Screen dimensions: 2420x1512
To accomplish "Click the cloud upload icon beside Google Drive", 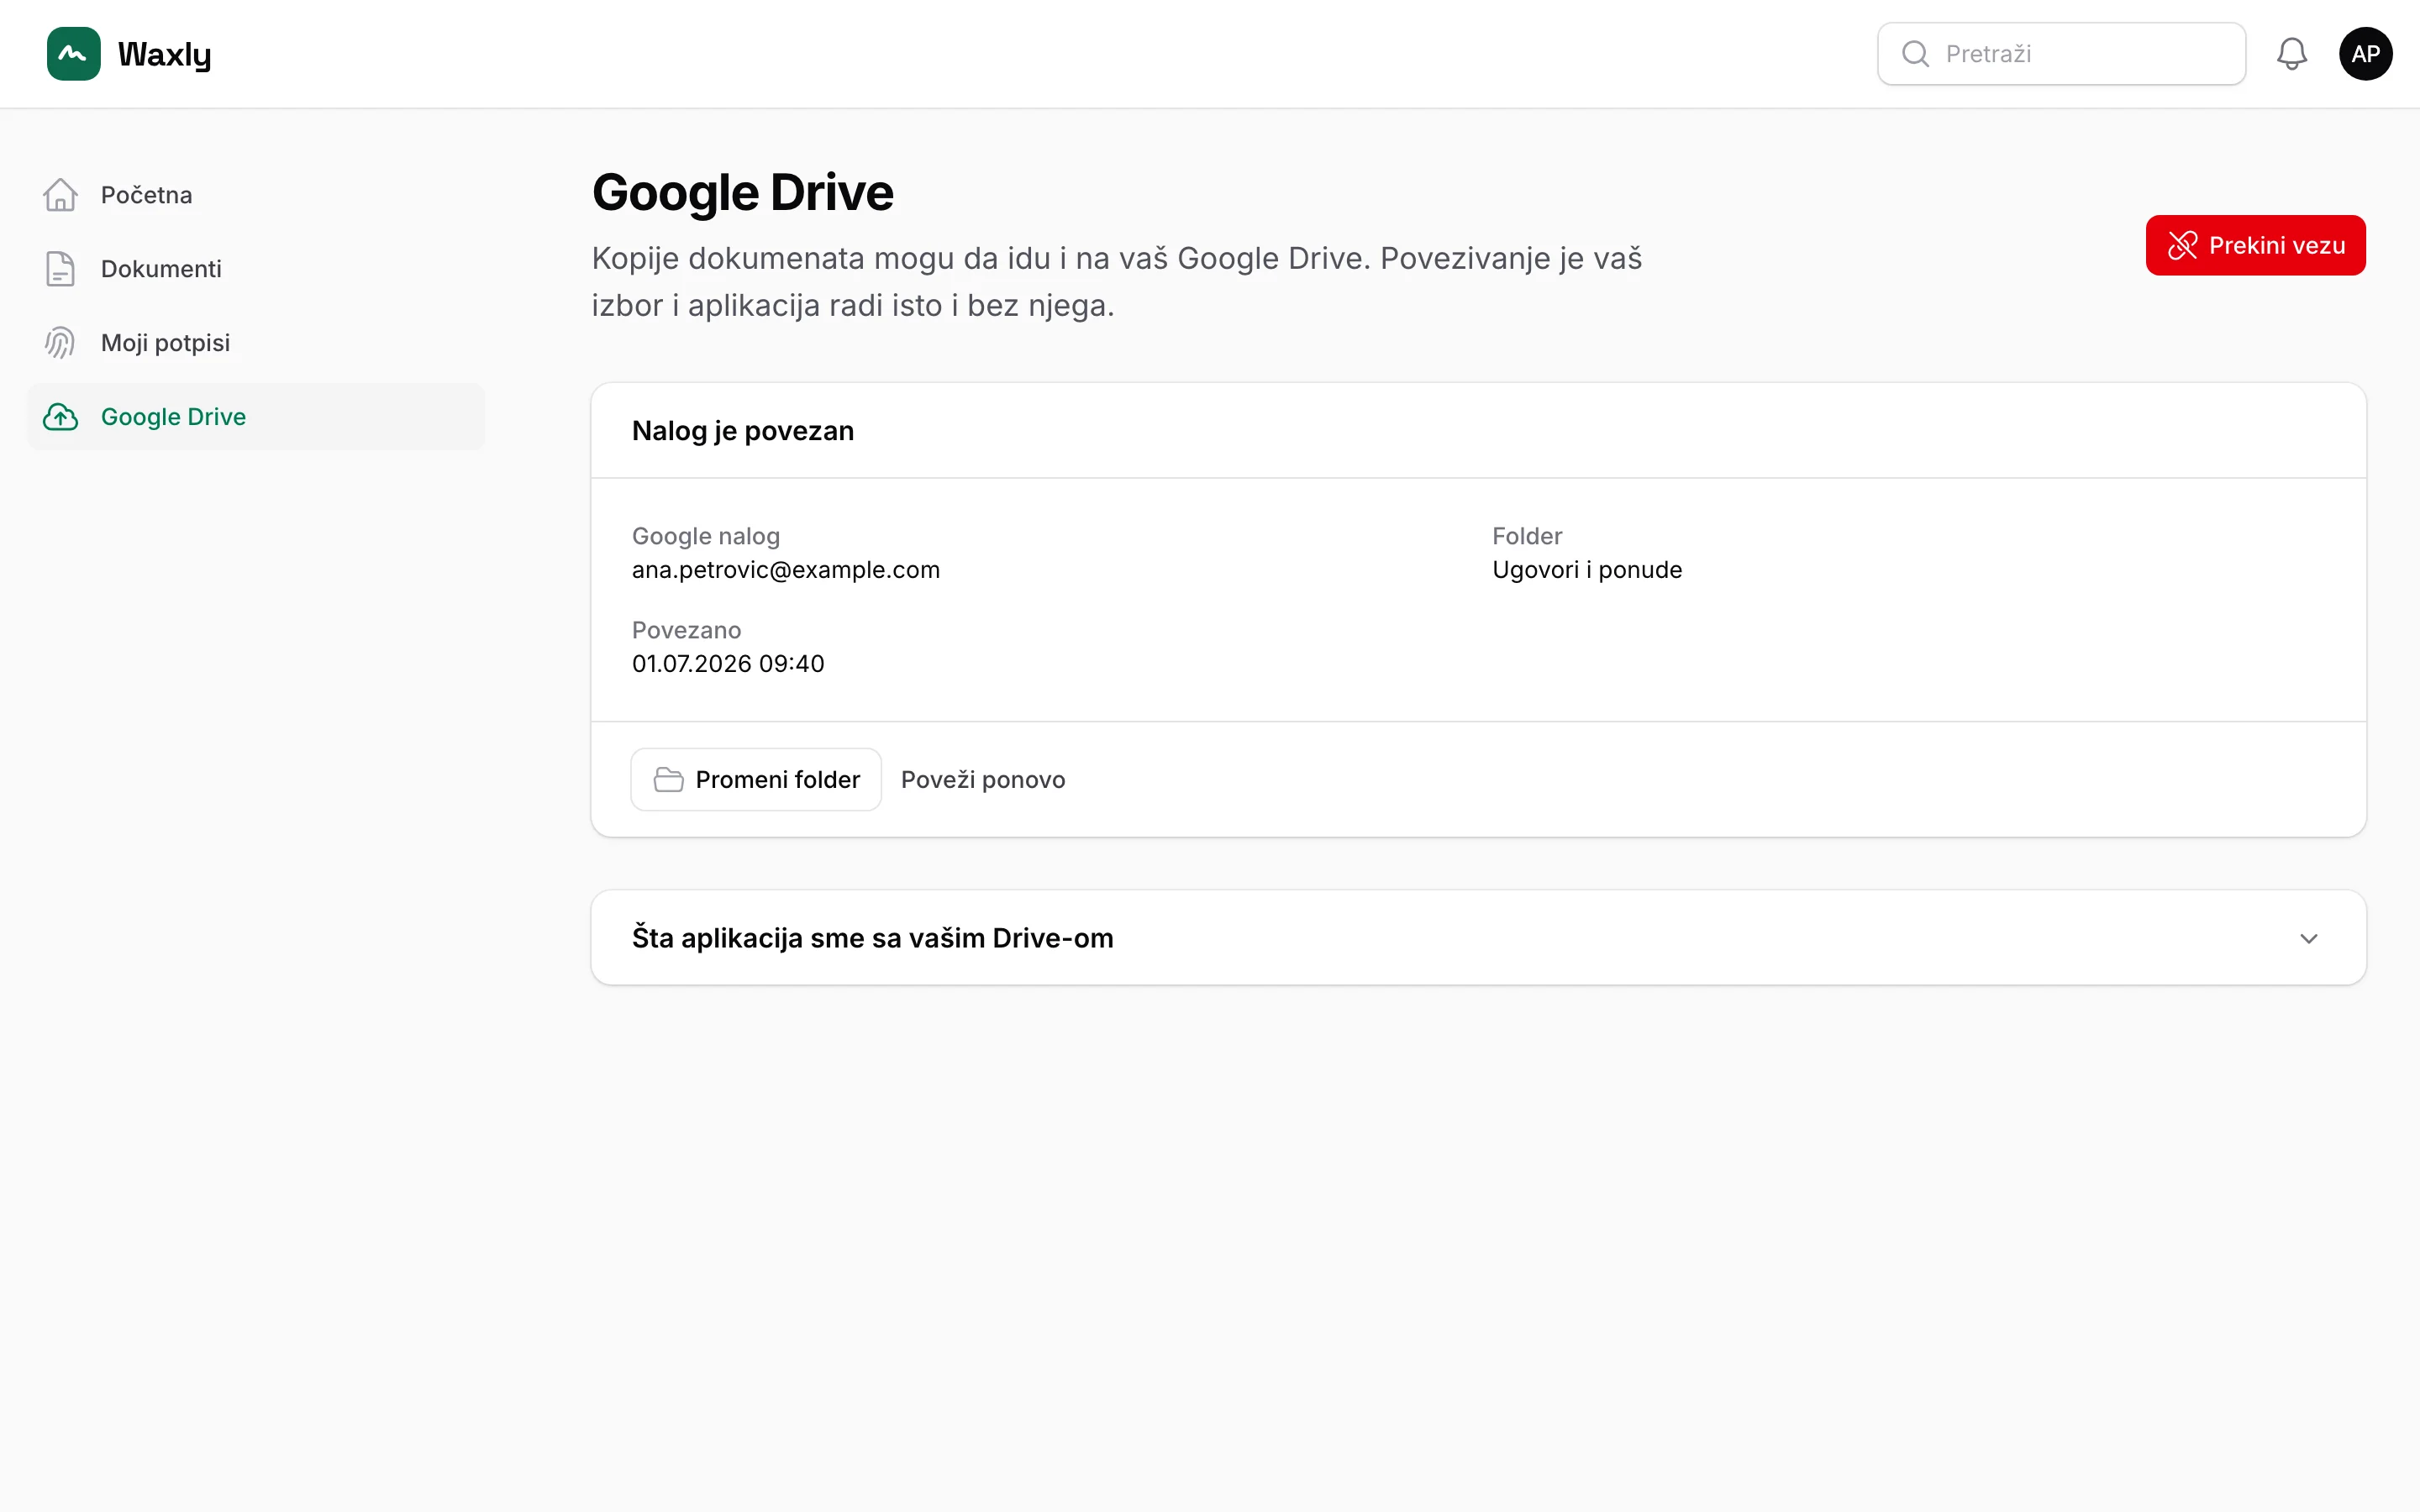I will tap(60, 417).
